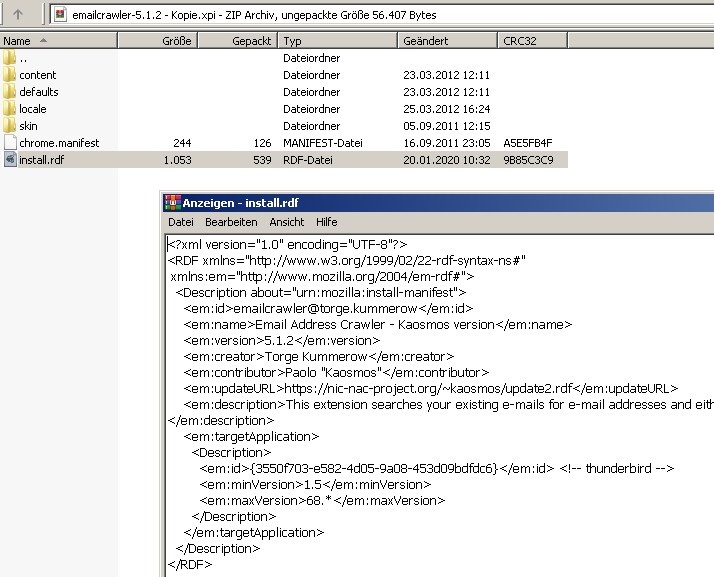Open the Bearbeiten menu
Screen dimensions: 714x577
[x=231, y=222]
